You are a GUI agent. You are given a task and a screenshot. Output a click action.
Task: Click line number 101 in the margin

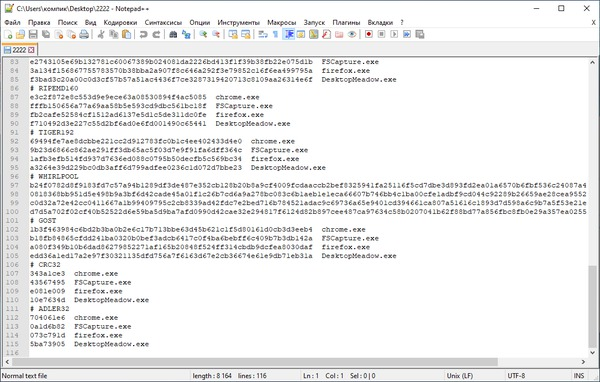tap(12, 220)
